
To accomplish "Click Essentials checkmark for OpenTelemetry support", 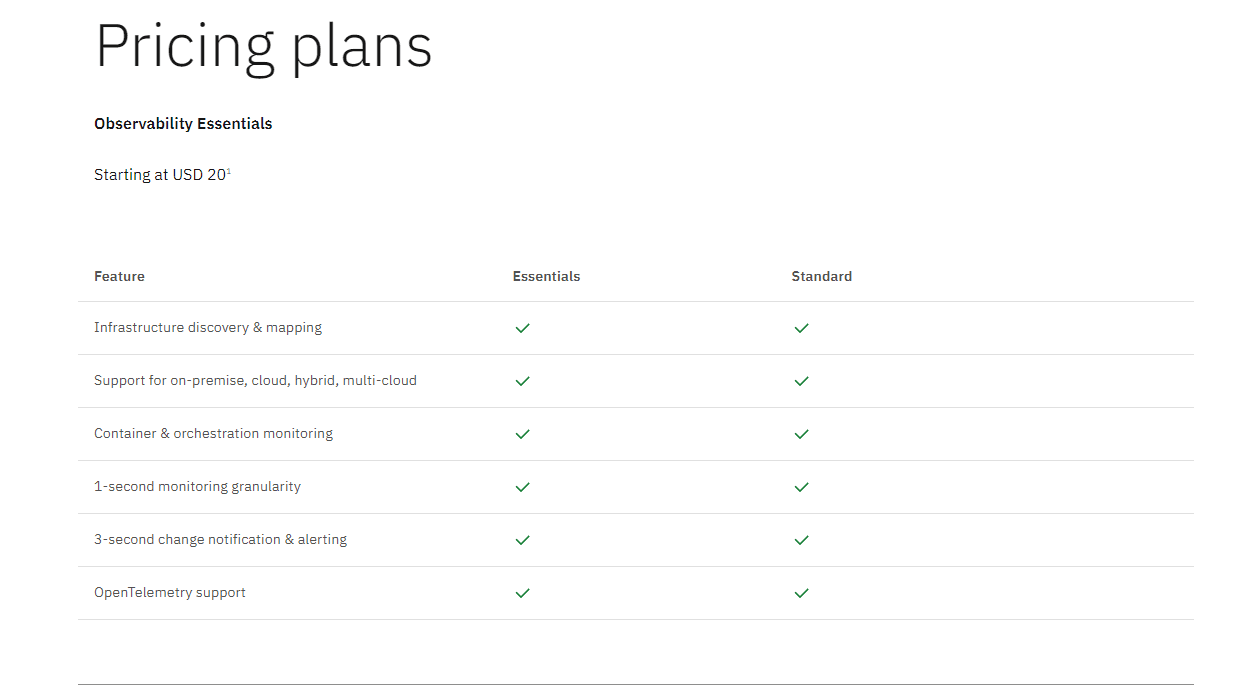I will (522, 593).
